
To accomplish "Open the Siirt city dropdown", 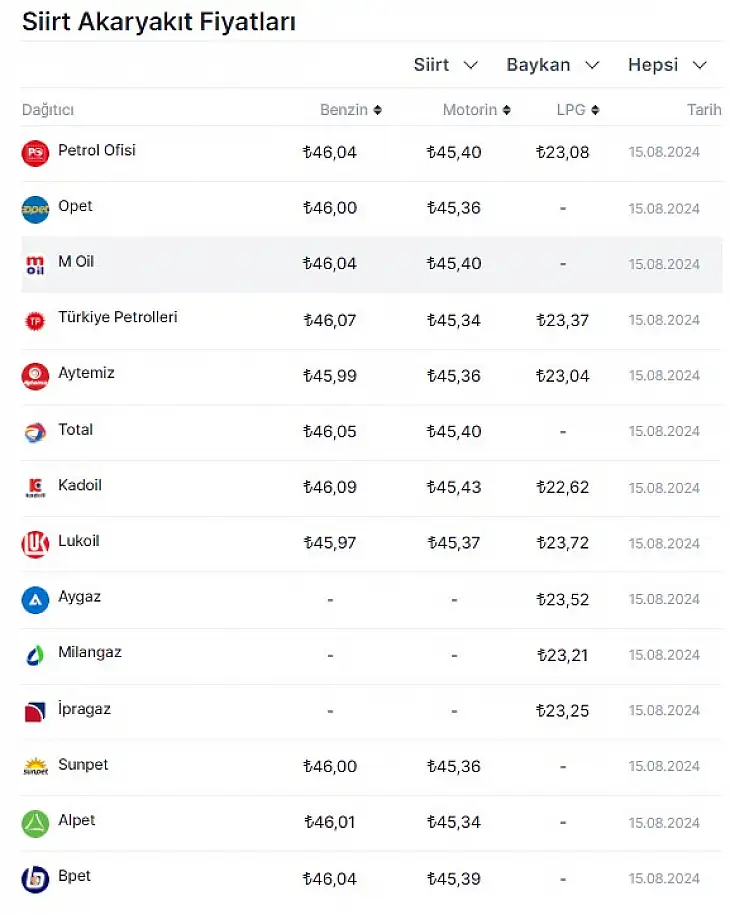I will [x=446, y=65].
